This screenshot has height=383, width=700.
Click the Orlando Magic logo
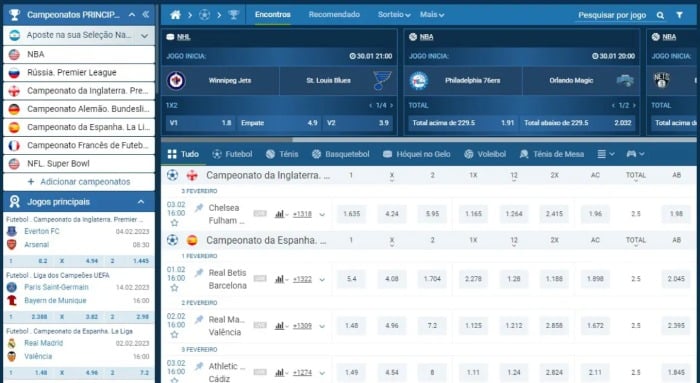coord(625,80)
